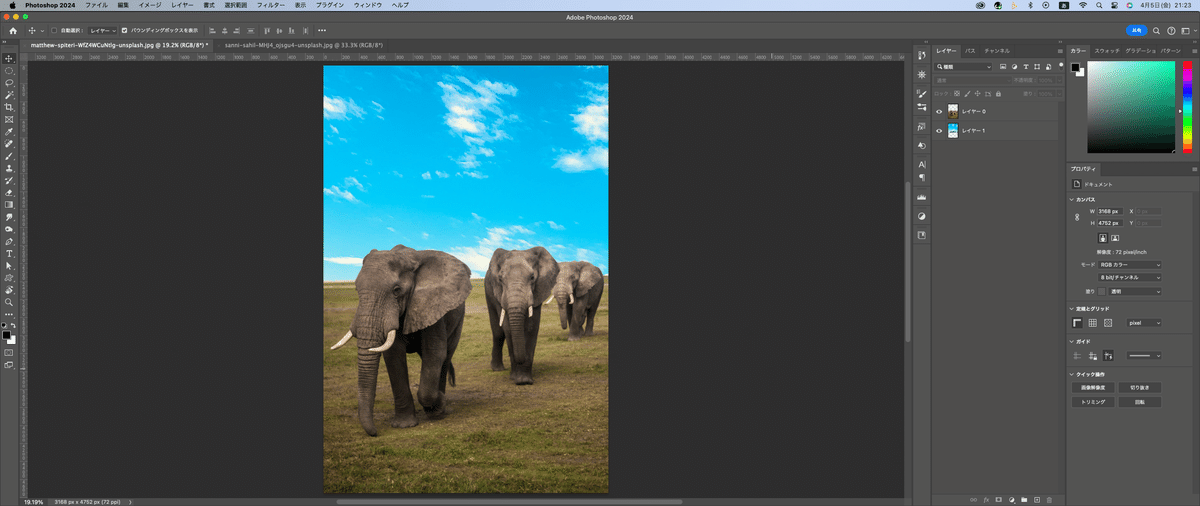Select the Smudge tool
Viewport: 1200px width, 506px height.
point(9,217)
